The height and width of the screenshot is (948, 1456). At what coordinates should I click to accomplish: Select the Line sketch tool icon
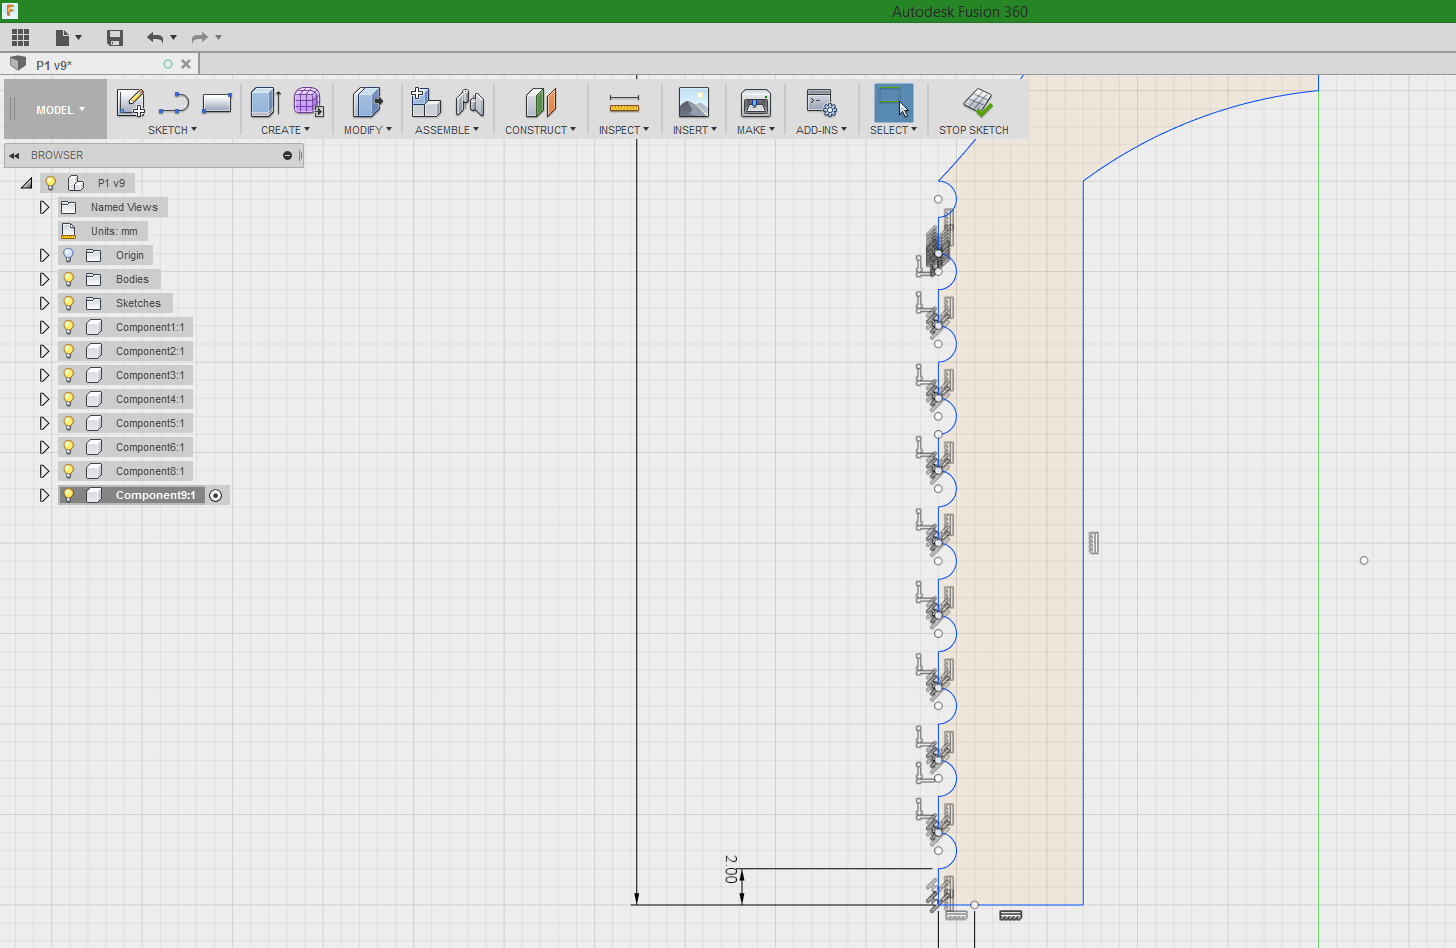point(174,103)
